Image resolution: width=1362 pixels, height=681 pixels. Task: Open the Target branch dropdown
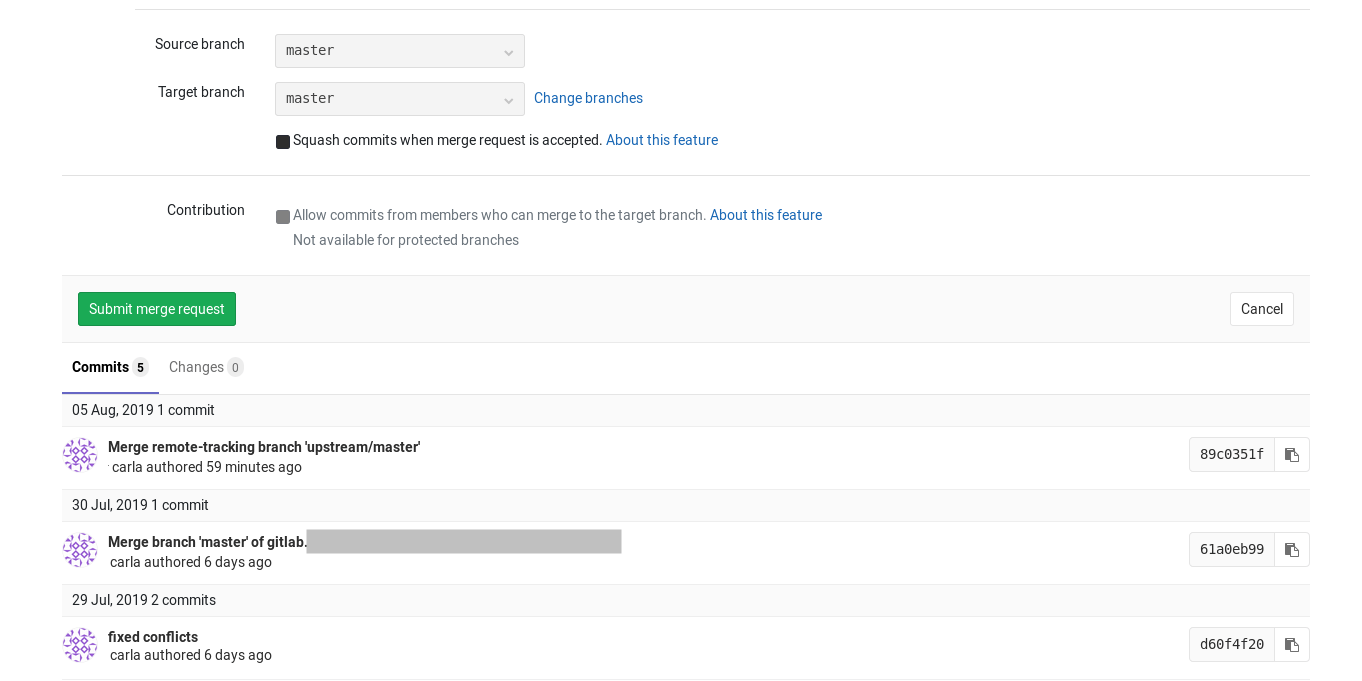click(399, 99)
